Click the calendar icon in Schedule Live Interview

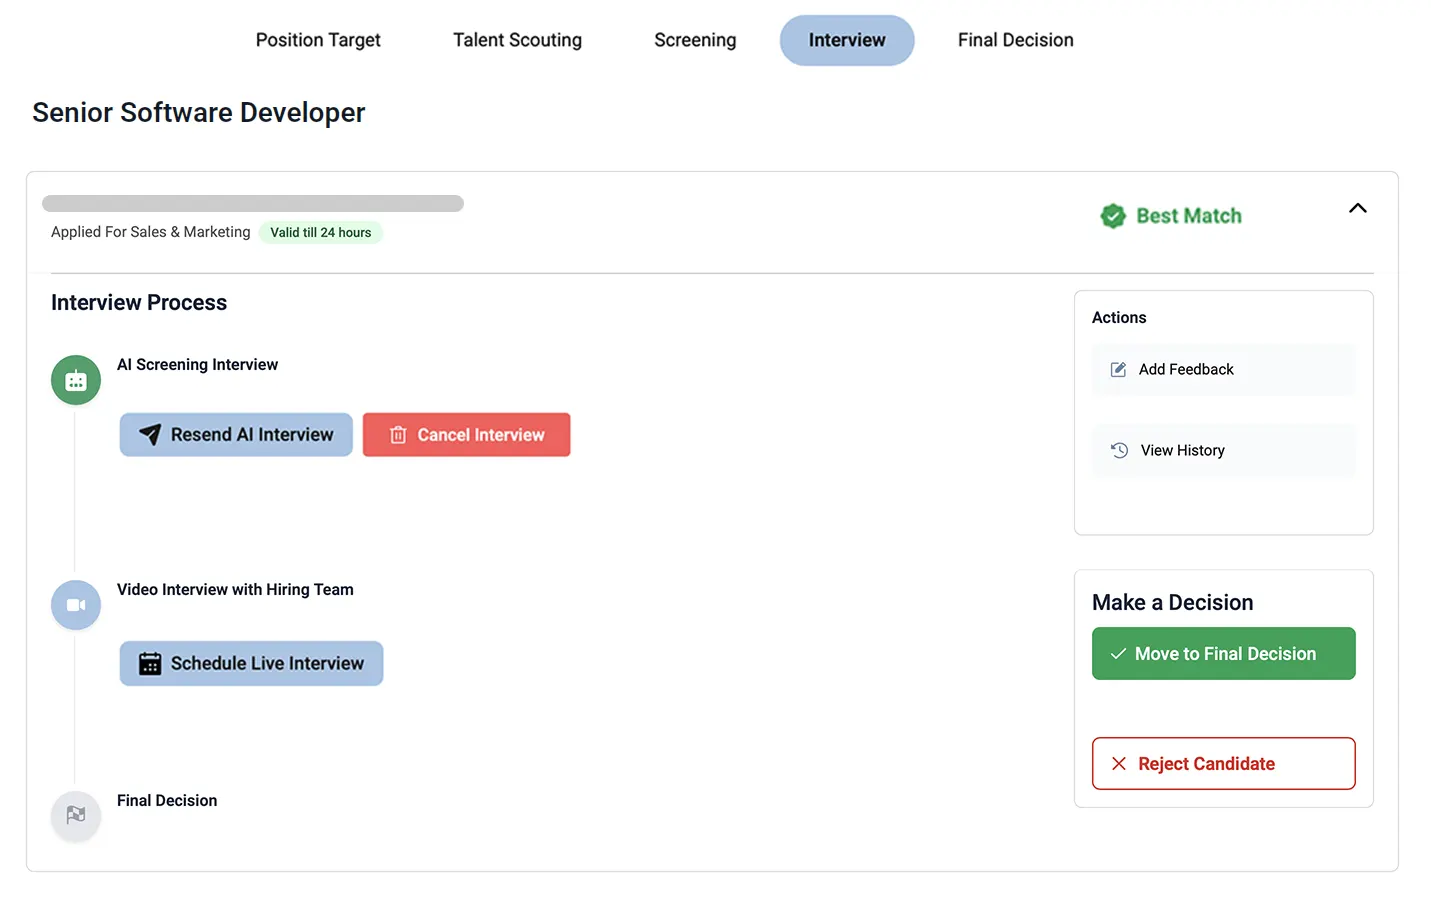(x=150, y=663)
